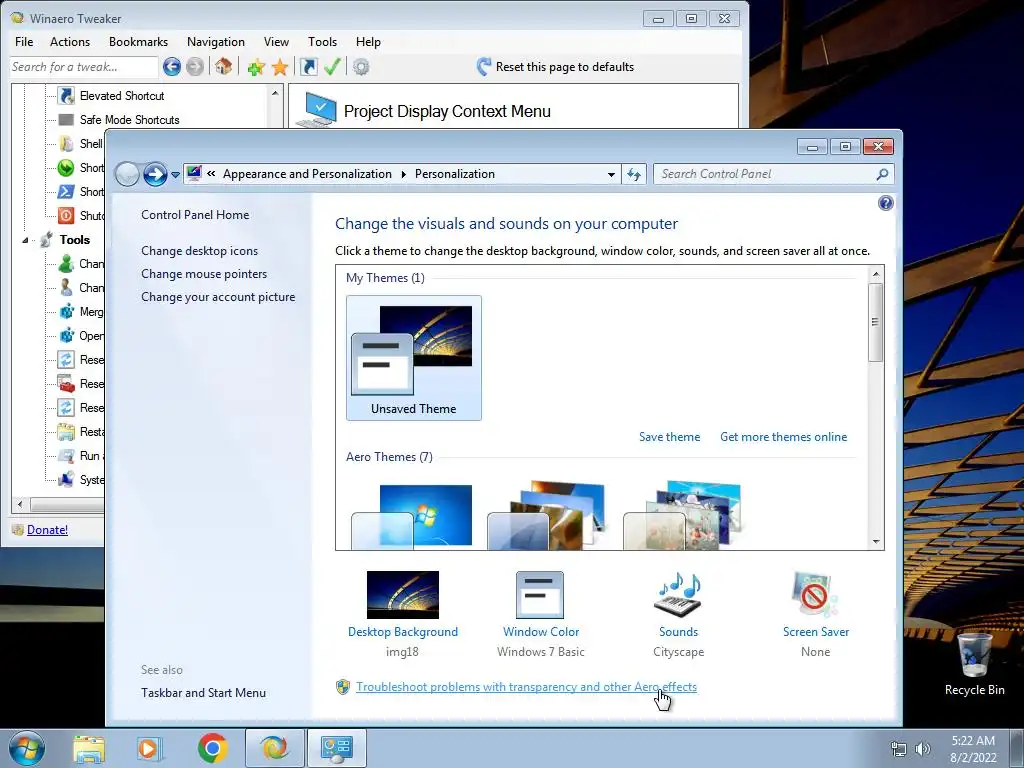Open the Actions menu
Screen dimensions: 1024x768
pos(70,42)
